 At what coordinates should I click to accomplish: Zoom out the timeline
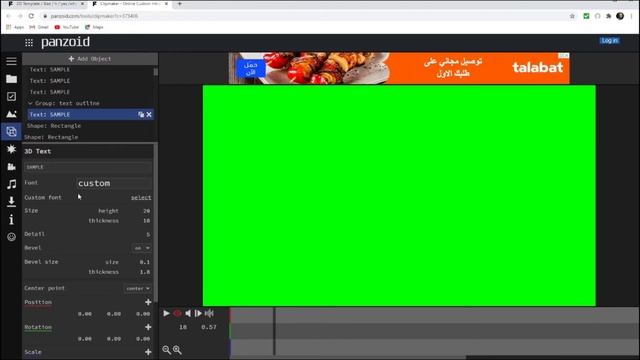tap(166, 350)
